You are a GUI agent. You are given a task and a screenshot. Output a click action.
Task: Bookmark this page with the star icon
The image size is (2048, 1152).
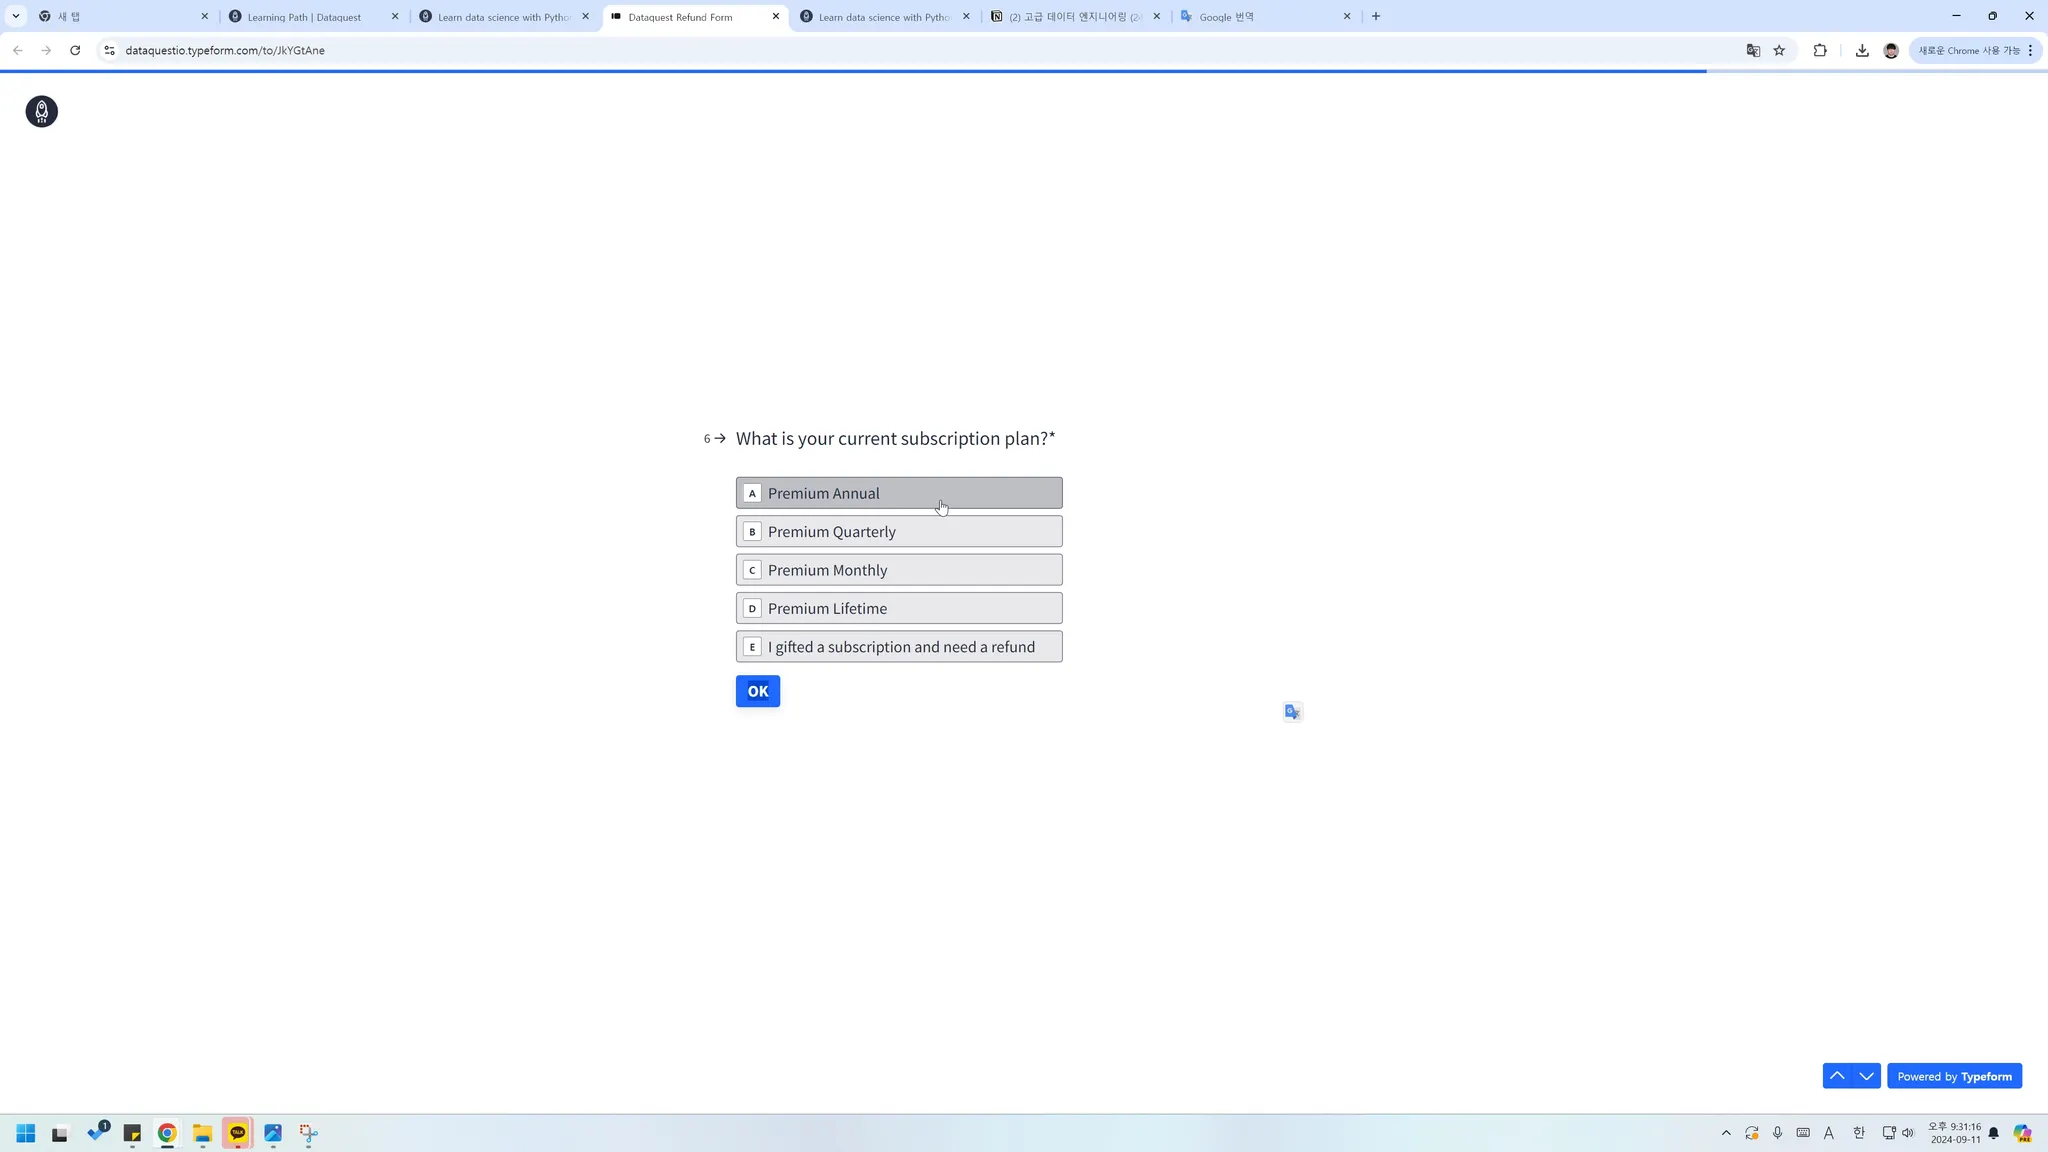(x=1779, y=50)
